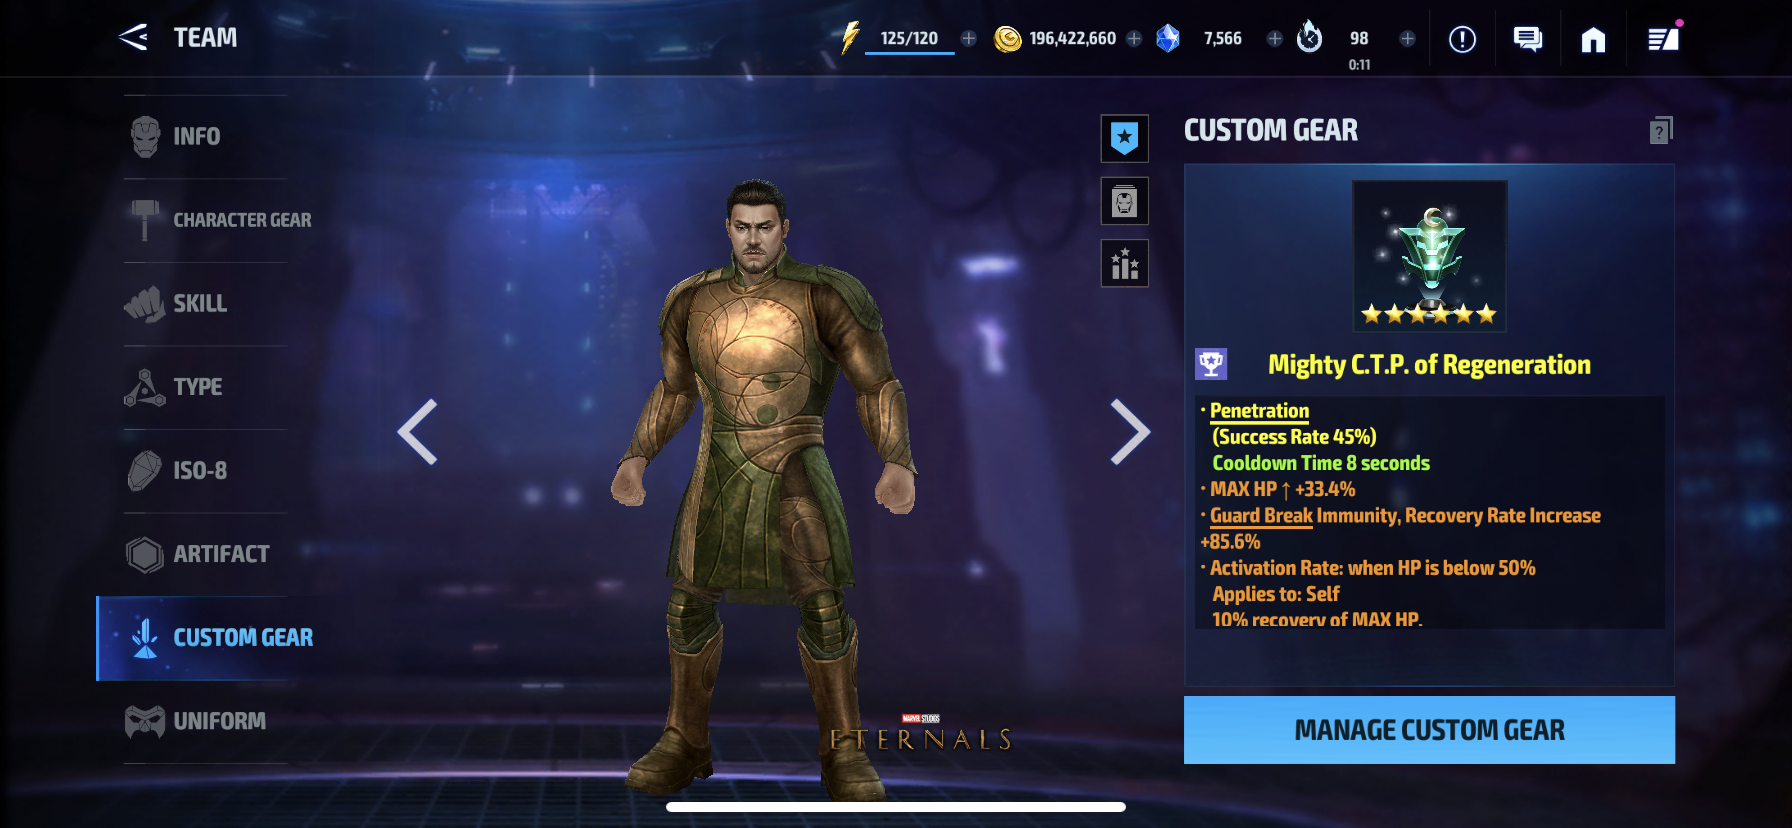Open the notice exclamation icon
This screenshot has width=1792, height=828.
[x=1462, y=39]
